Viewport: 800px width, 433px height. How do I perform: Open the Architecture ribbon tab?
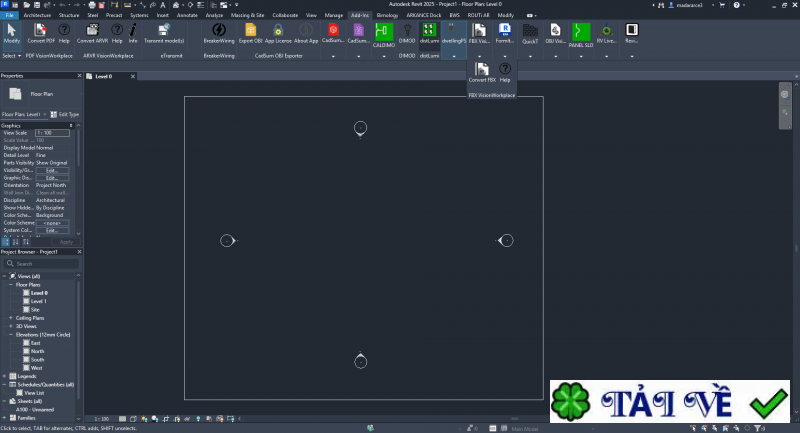coord(37,15)
